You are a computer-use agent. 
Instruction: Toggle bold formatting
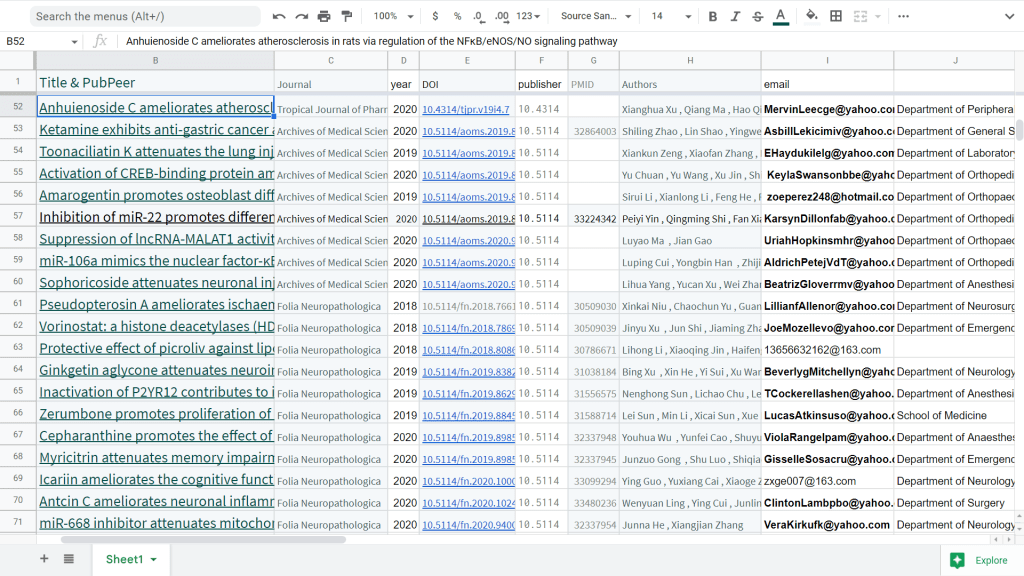713,16
